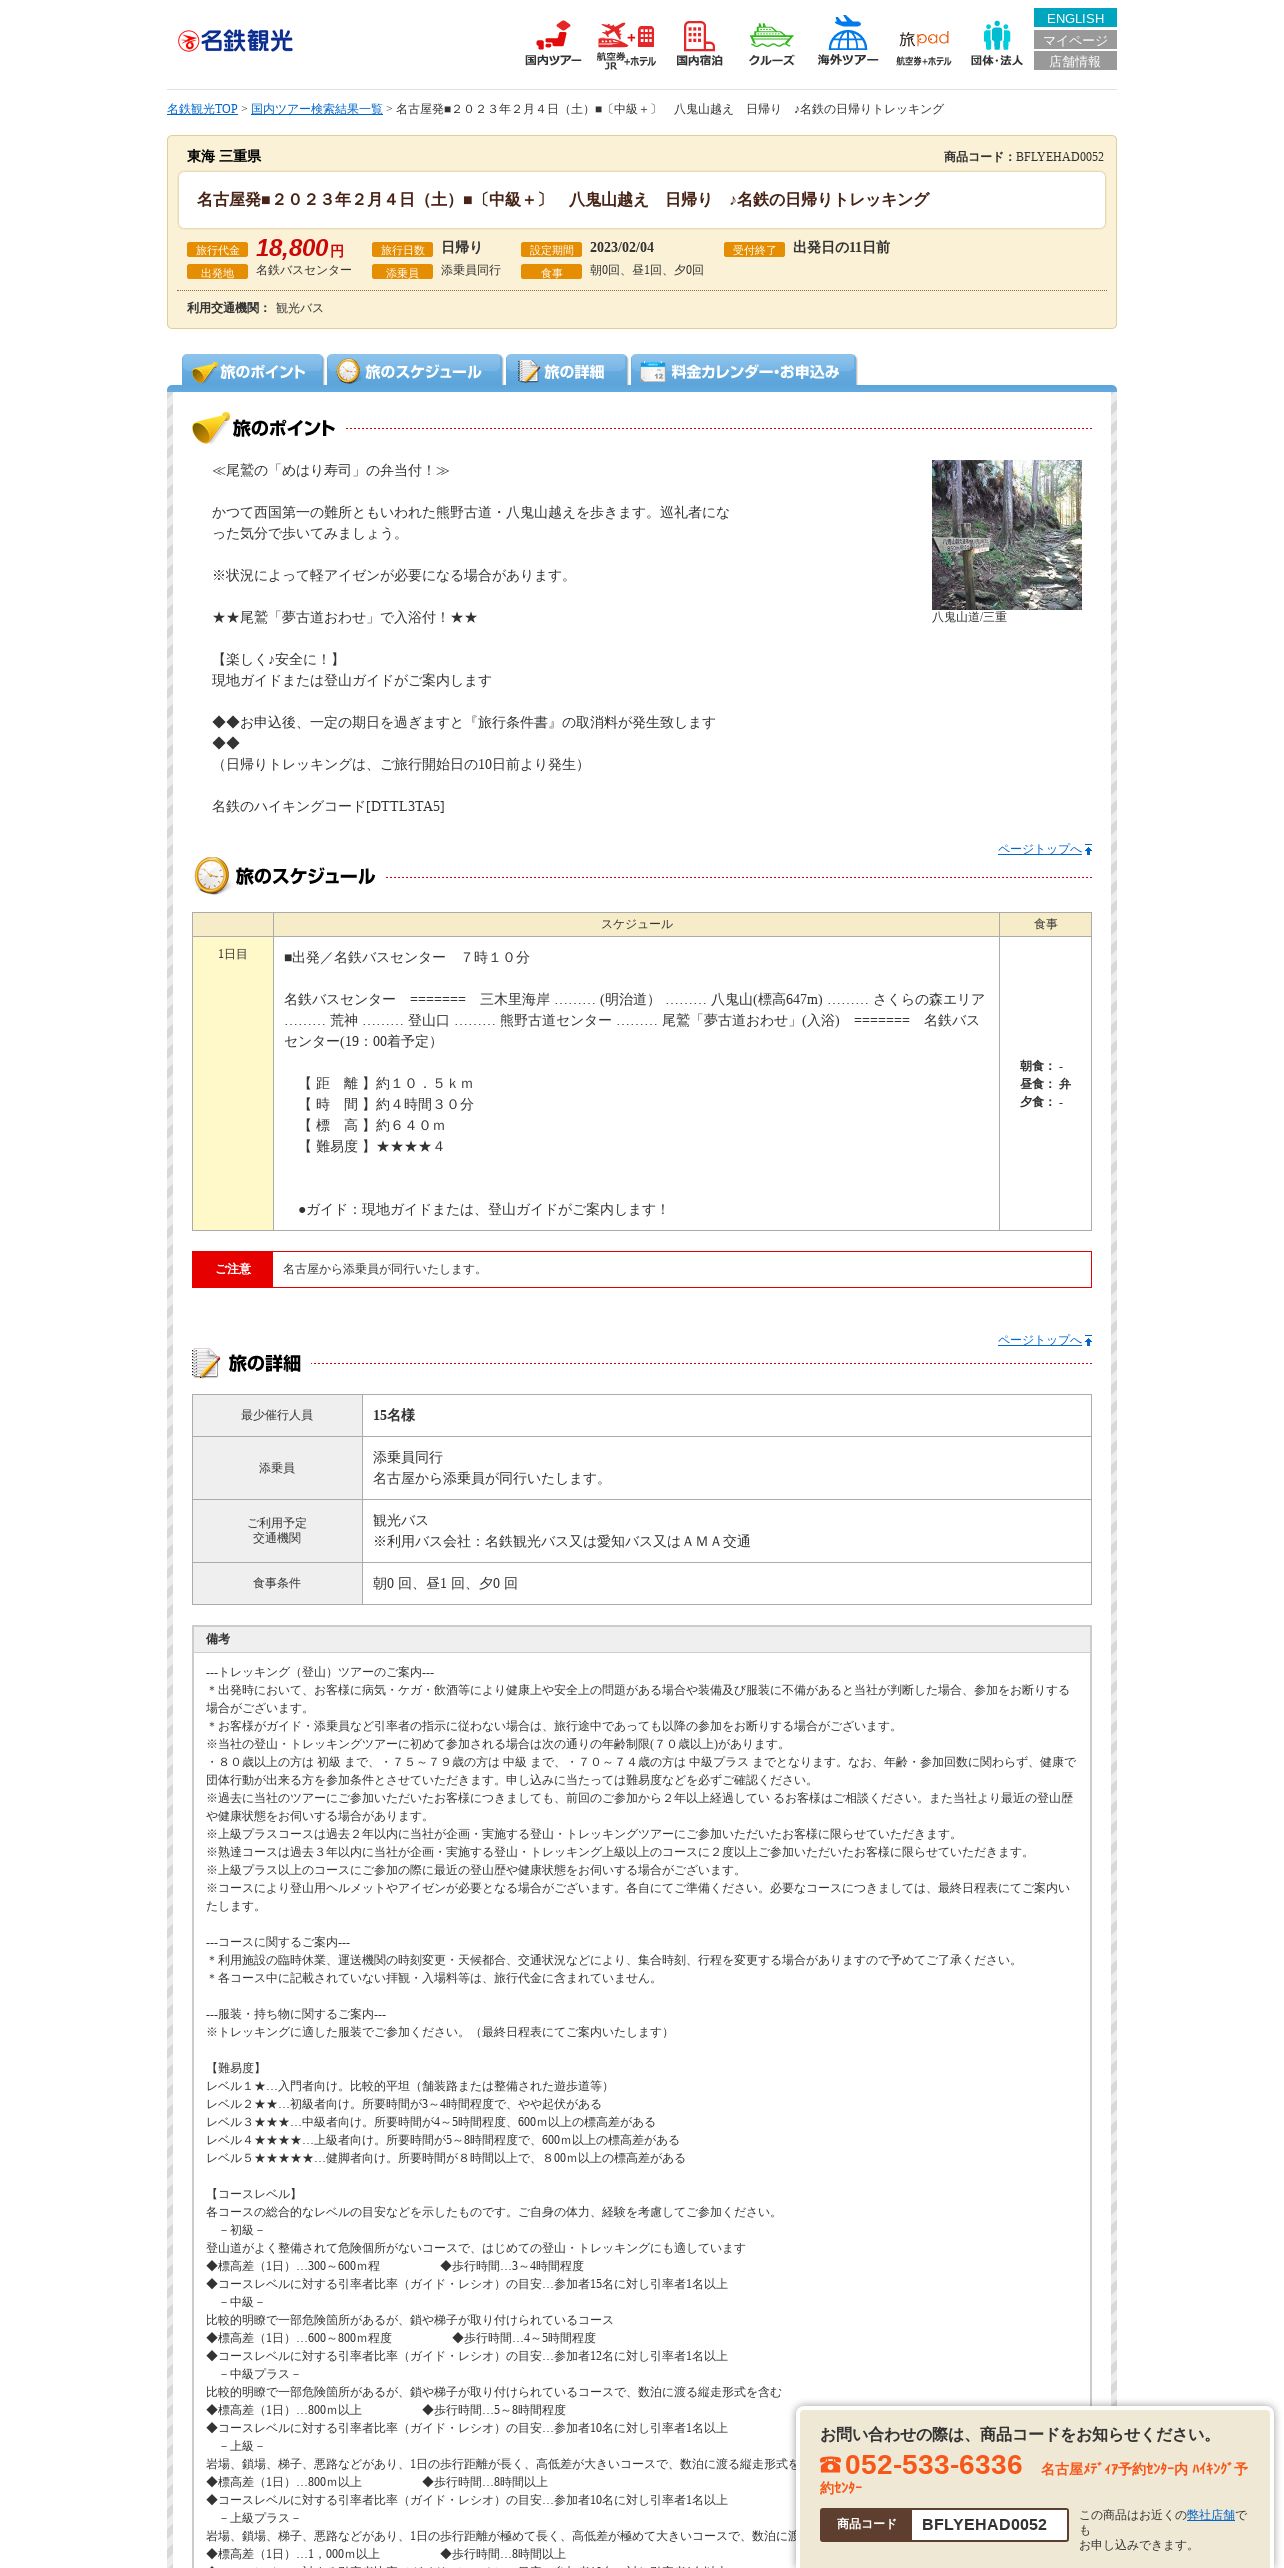Click the 八鬼山道 trail photo
This screenshot has width=1284, height=2568.
tap(1006, 535)
